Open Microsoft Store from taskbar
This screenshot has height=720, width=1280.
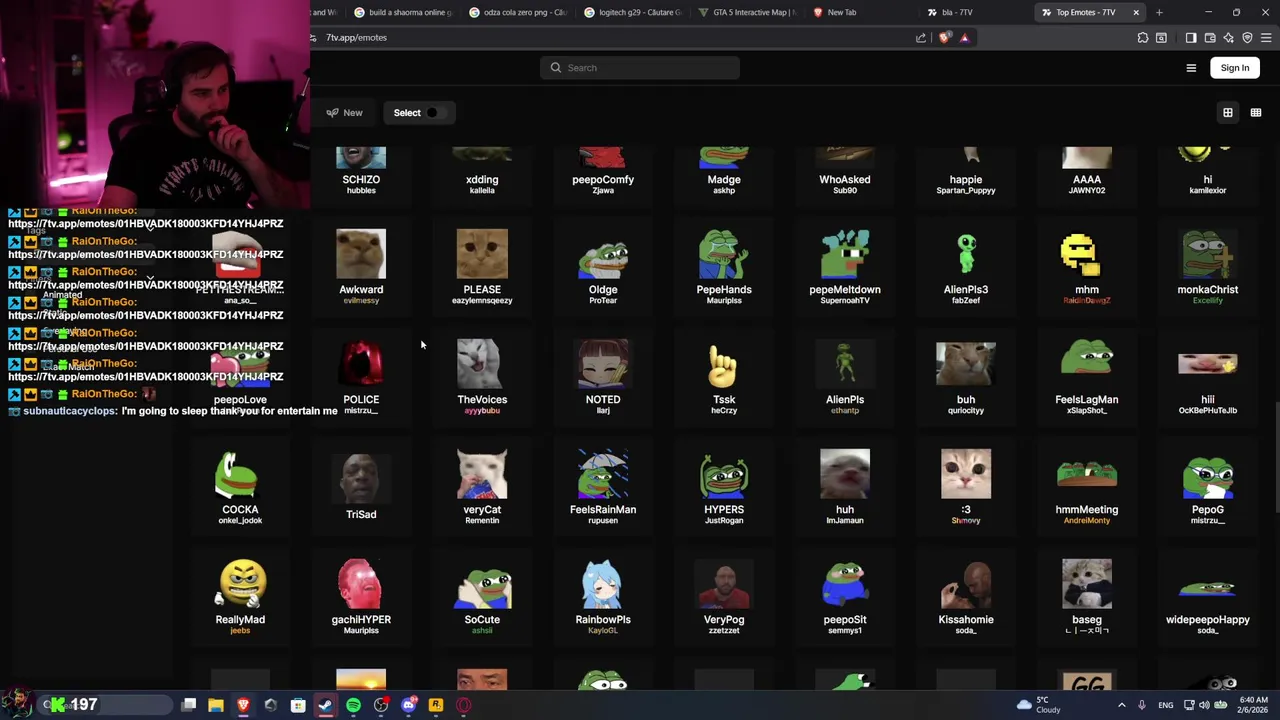click(298, 706)
